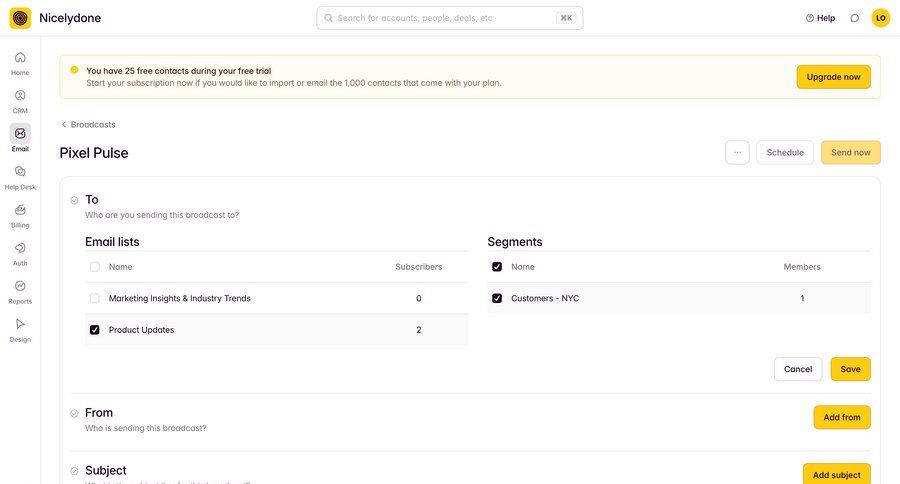Viewport: 900px width, 484px height.
Task: Click the Product Updates list name
Action: click(141, 330)
